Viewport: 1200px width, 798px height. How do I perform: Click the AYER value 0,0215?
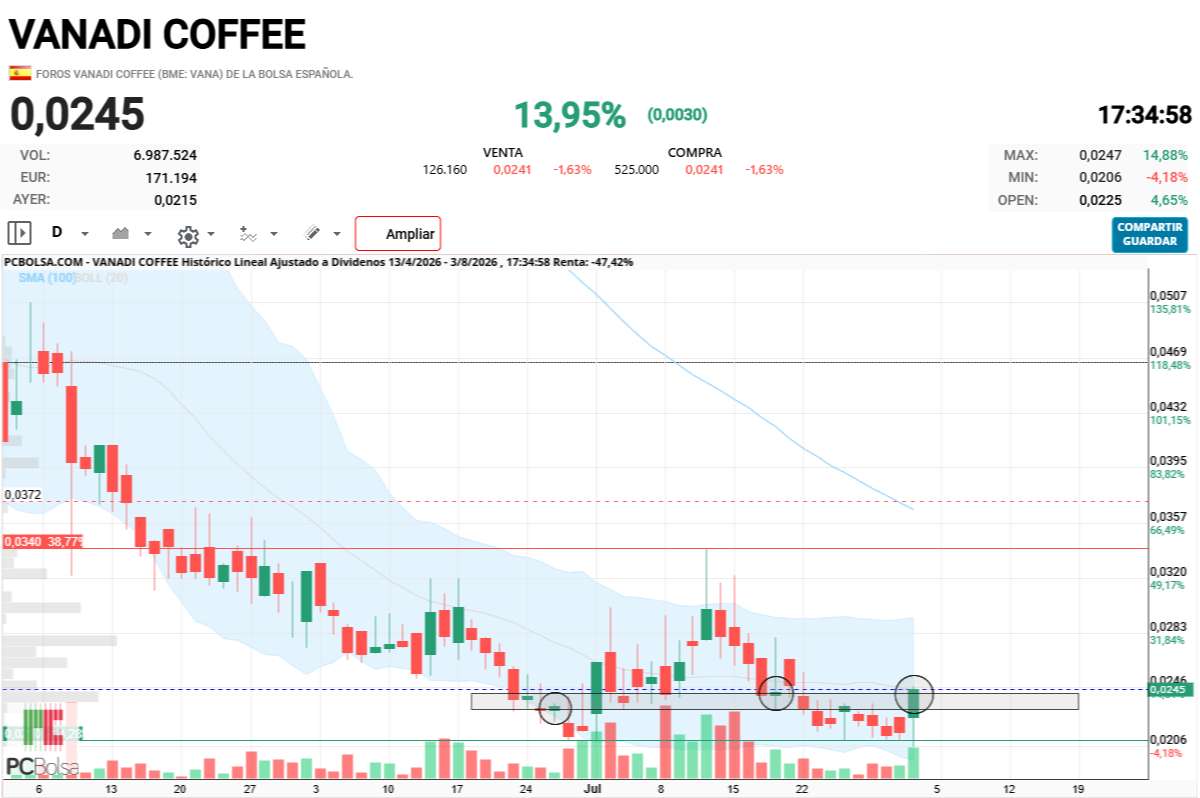tap(176, 199)
